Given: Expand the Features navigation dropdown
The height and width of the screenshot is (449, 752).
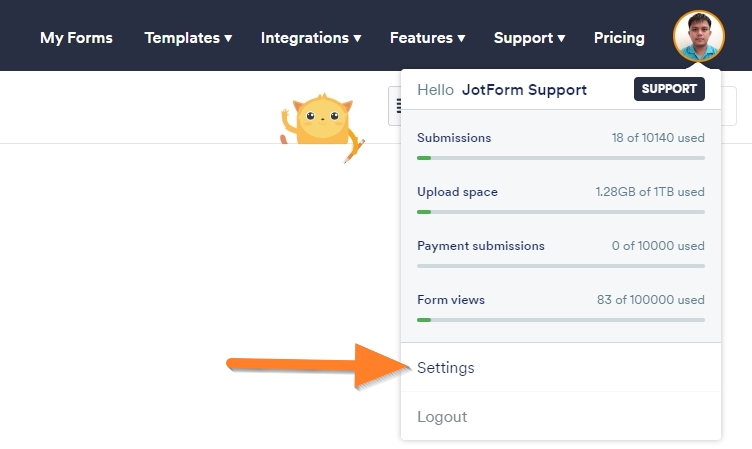Looking at the screenshot, I should coord(427,38).
